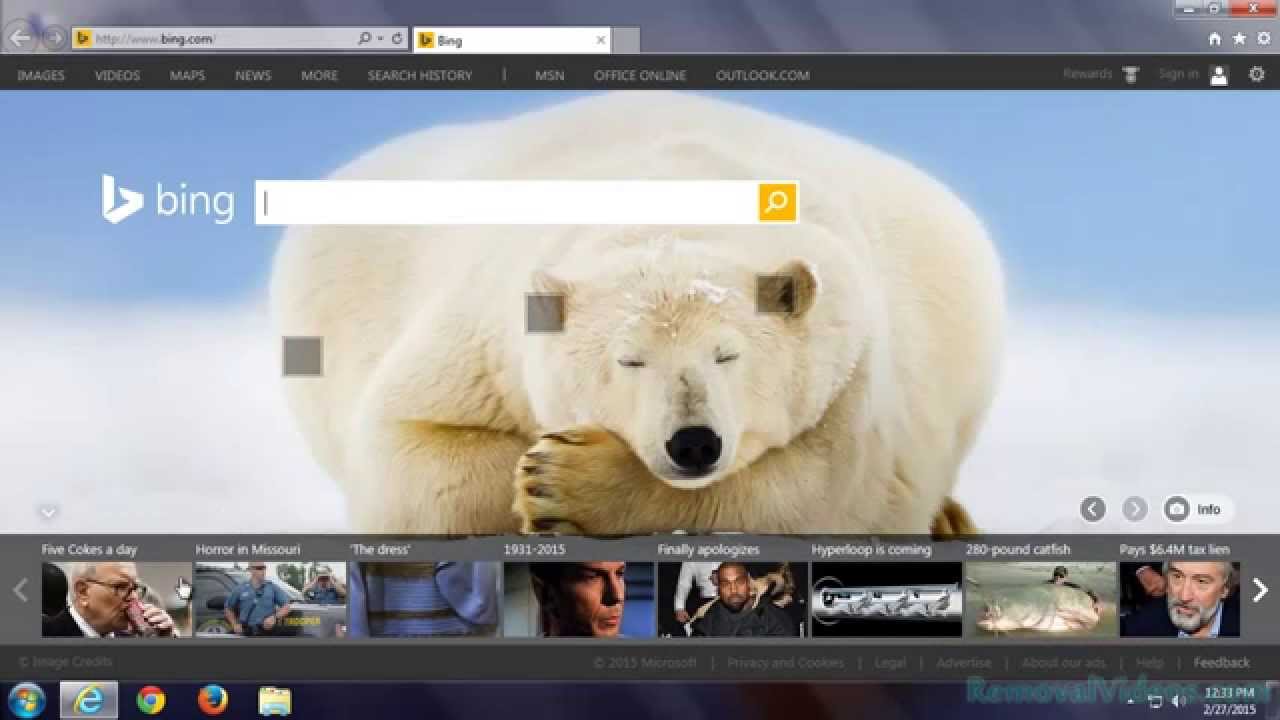1280x720 pixels.
Task: Open the Privacy and Cookies footer link
Action: coord(785,662)
